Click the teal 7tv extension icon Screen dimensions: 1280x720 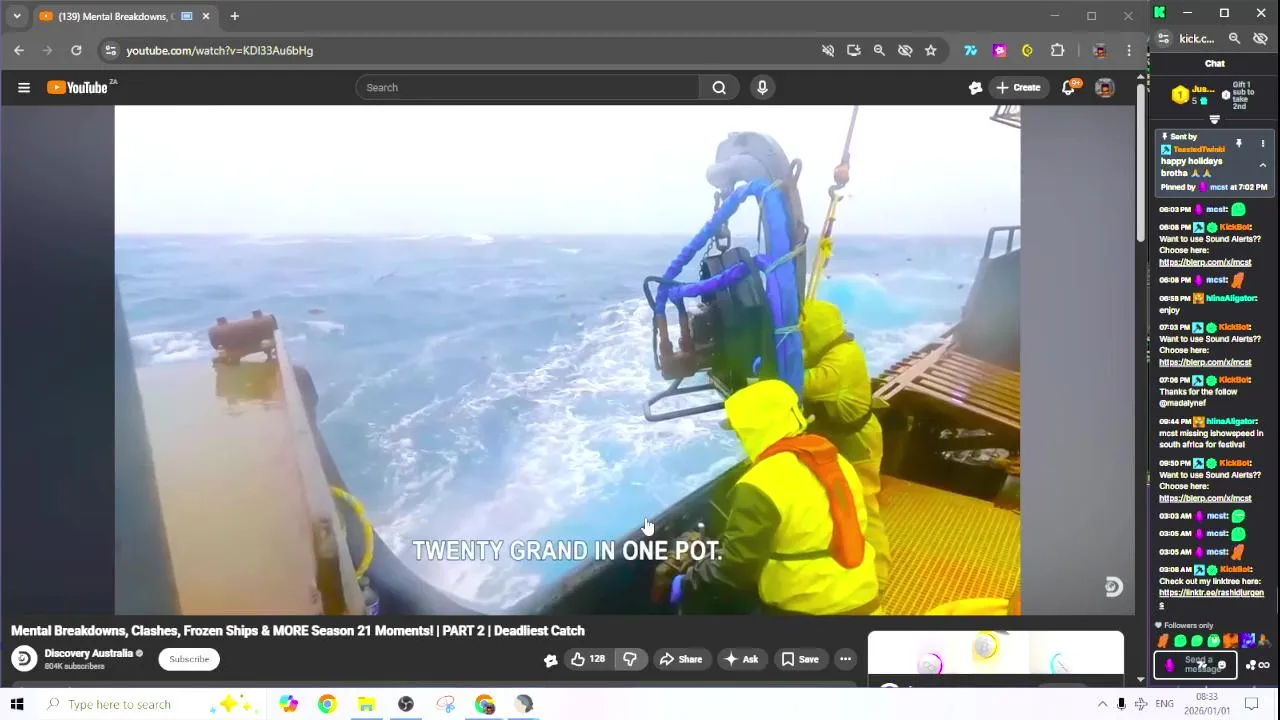click(x=970, y=50)
